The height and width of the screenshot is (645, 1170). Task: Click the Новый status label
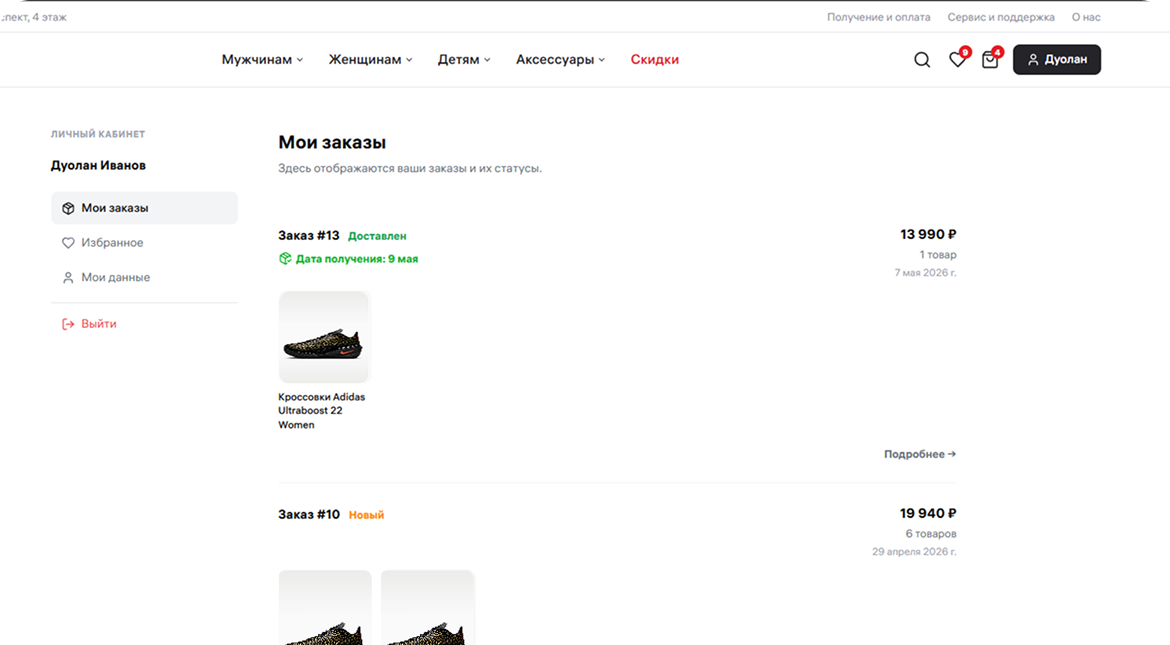[366, 515]
